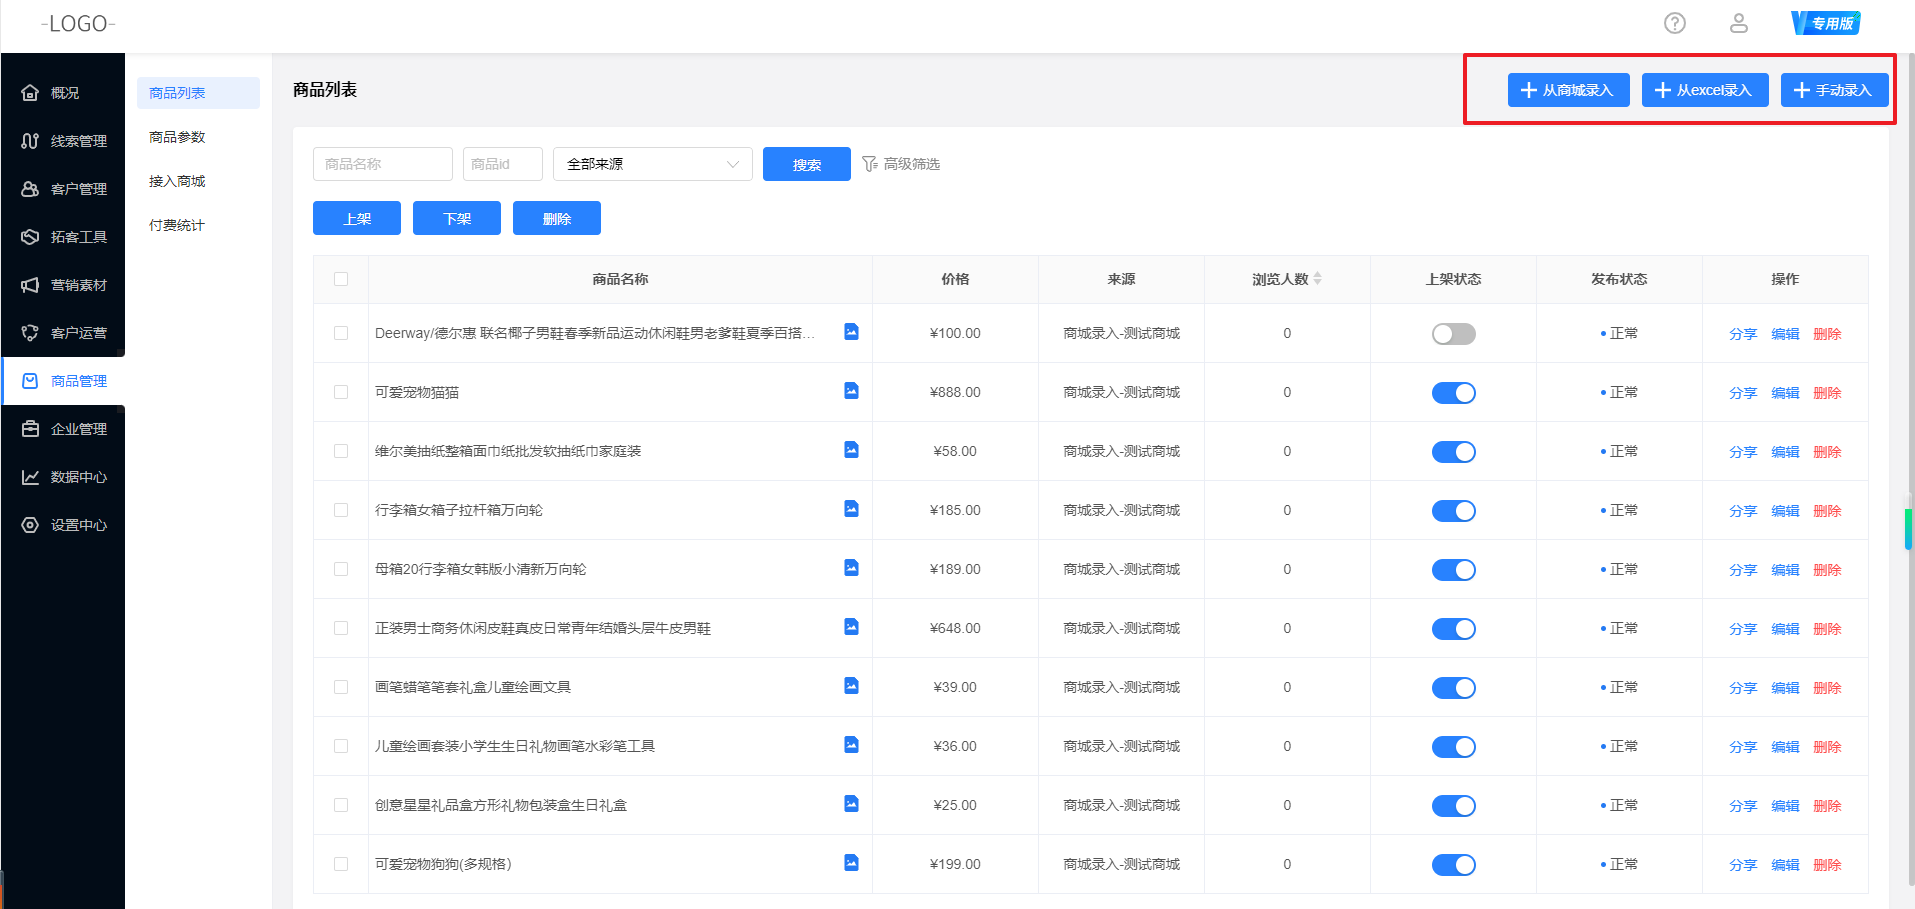Viewport: 1915px width, 909px height.
Task: Click the 高级筛选 filter icon
Action: 869,164
